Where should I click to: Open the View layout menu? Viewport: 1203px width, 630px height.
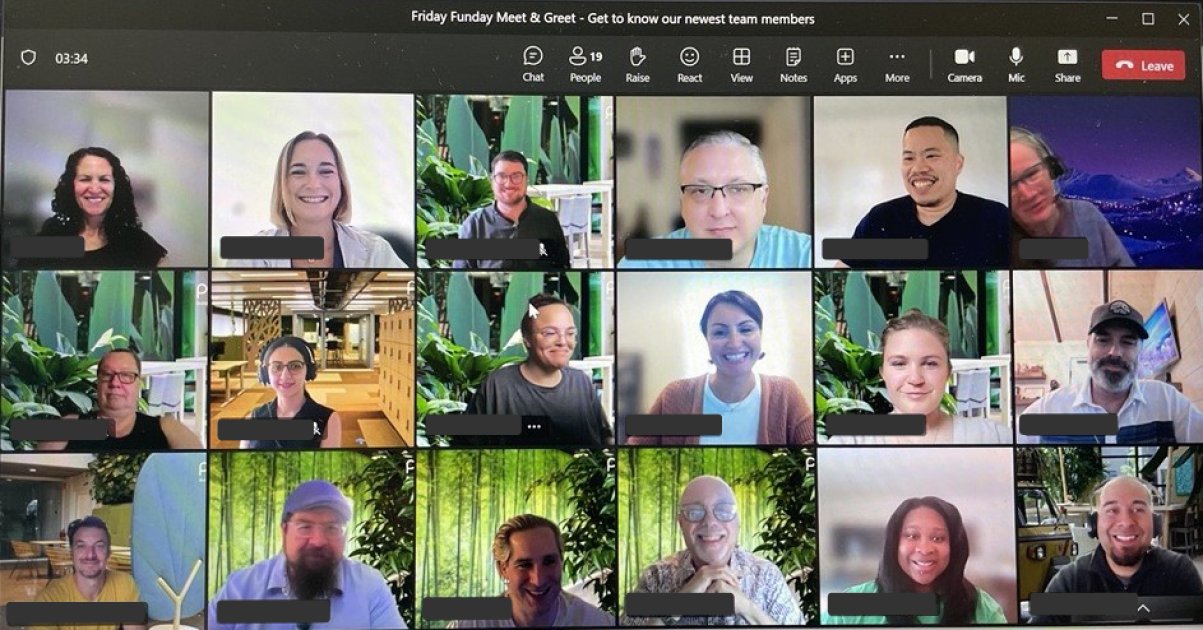coord(741,65)
